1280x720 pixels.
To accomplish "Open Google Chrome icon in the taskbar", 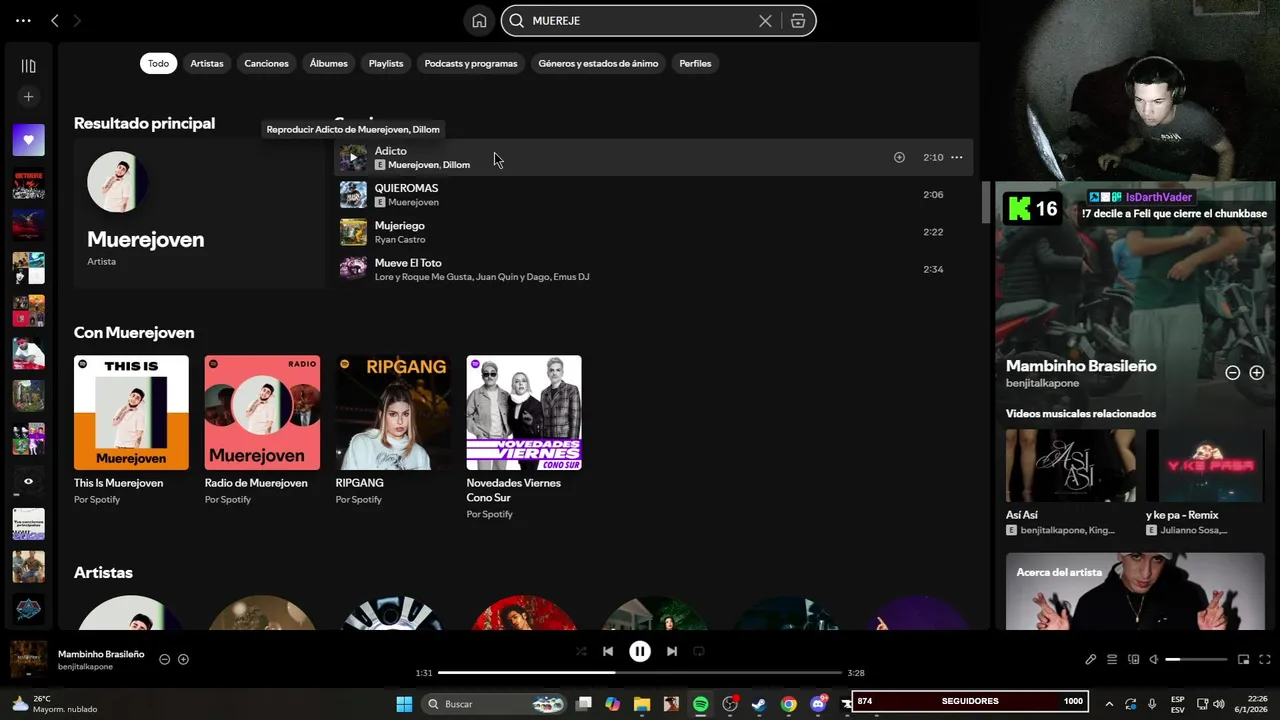I will point(789,704).
